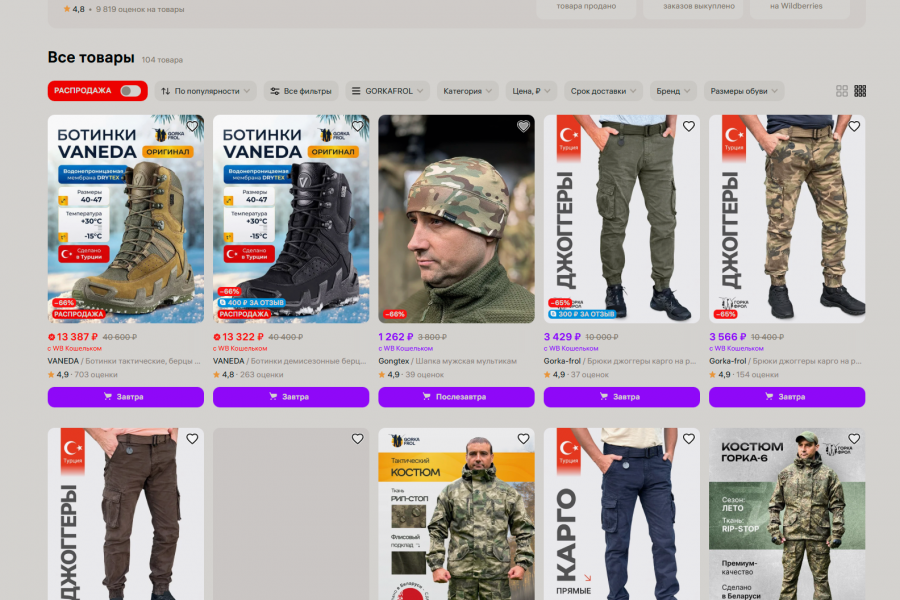The width and height of the screenshot is (900, 600).
Task: Expand the Бренд dropdown
Action: click(673, 91)
